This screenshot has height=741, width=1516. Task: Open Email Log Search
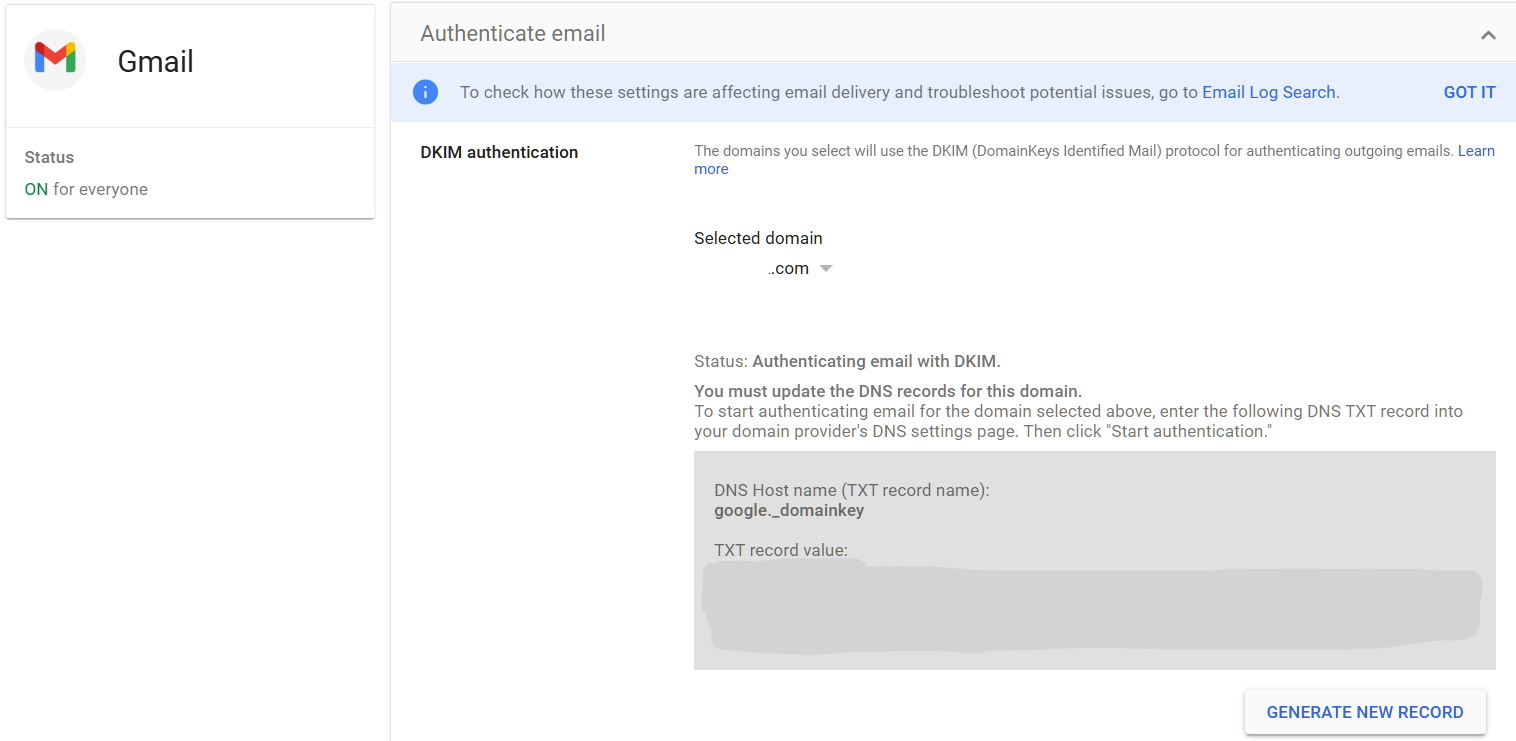(x=1269, y=91)
